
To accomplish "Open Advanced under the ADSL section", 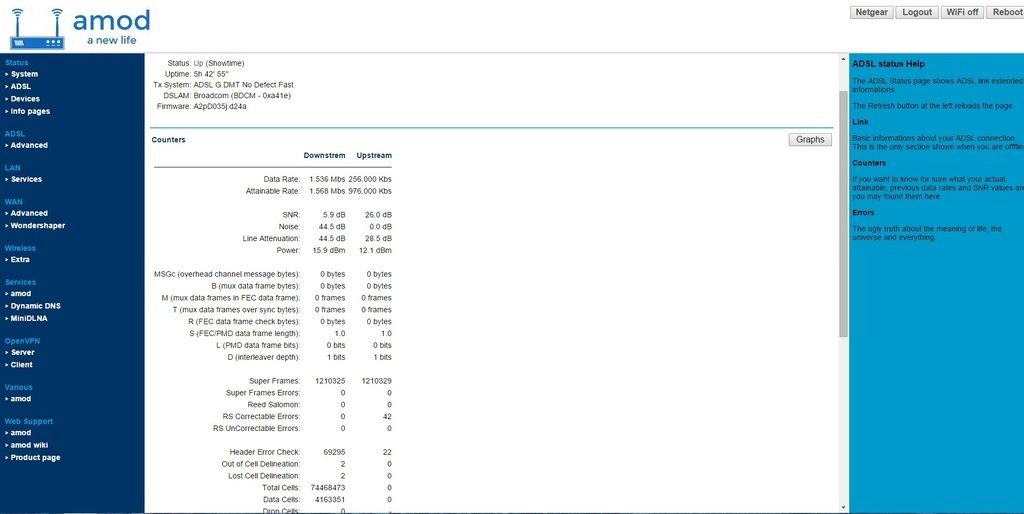I will pos(29,145).
